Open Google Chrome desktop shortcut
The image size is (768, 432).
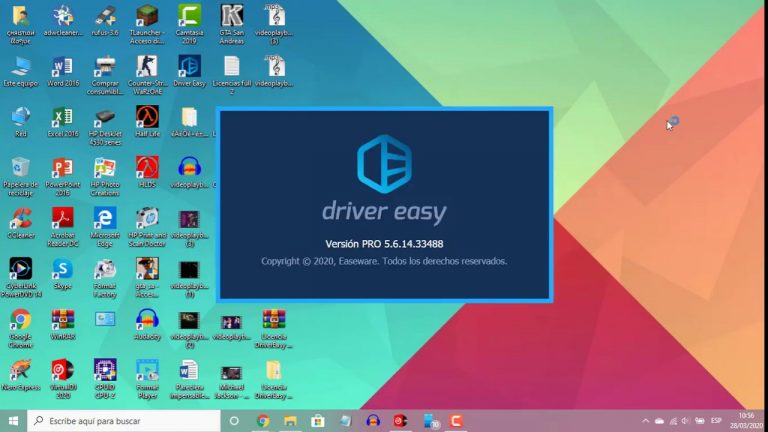point(21,329)
